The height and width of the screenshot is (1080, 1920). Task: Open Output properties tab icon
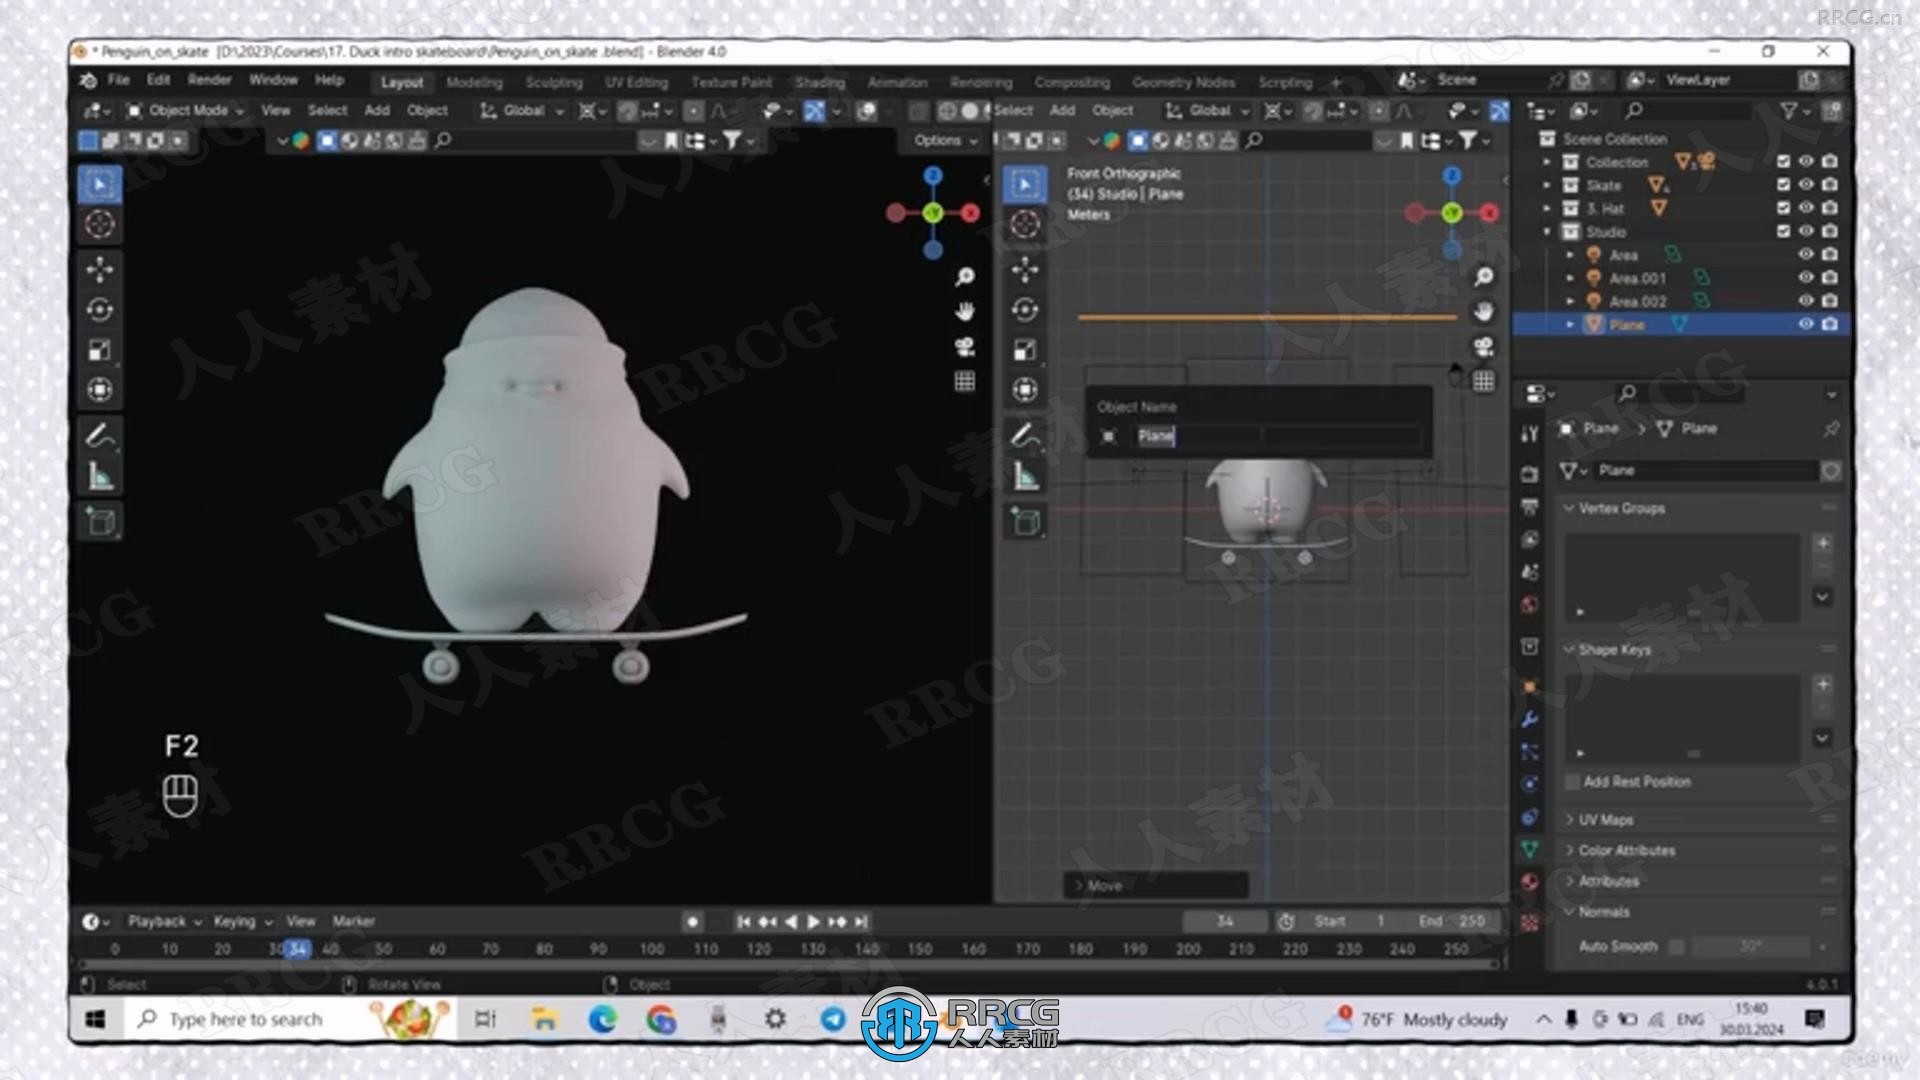click(1529, 507)
